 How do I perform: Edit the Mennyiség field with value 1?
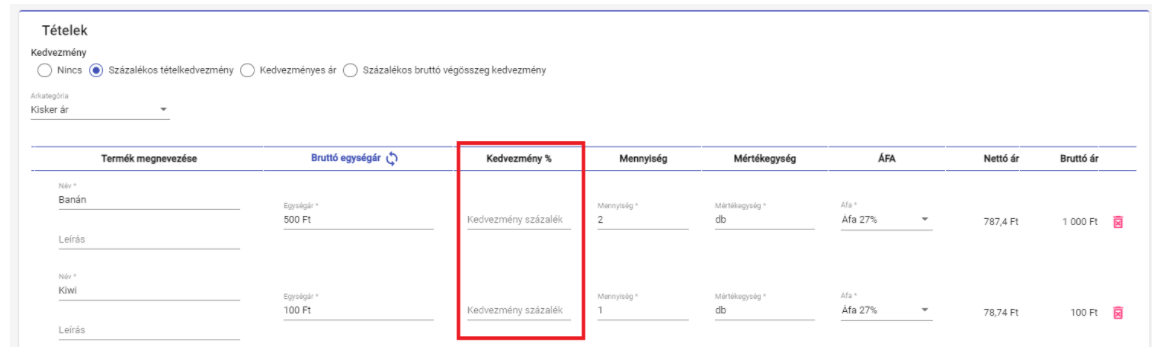(x=643, y=310)
